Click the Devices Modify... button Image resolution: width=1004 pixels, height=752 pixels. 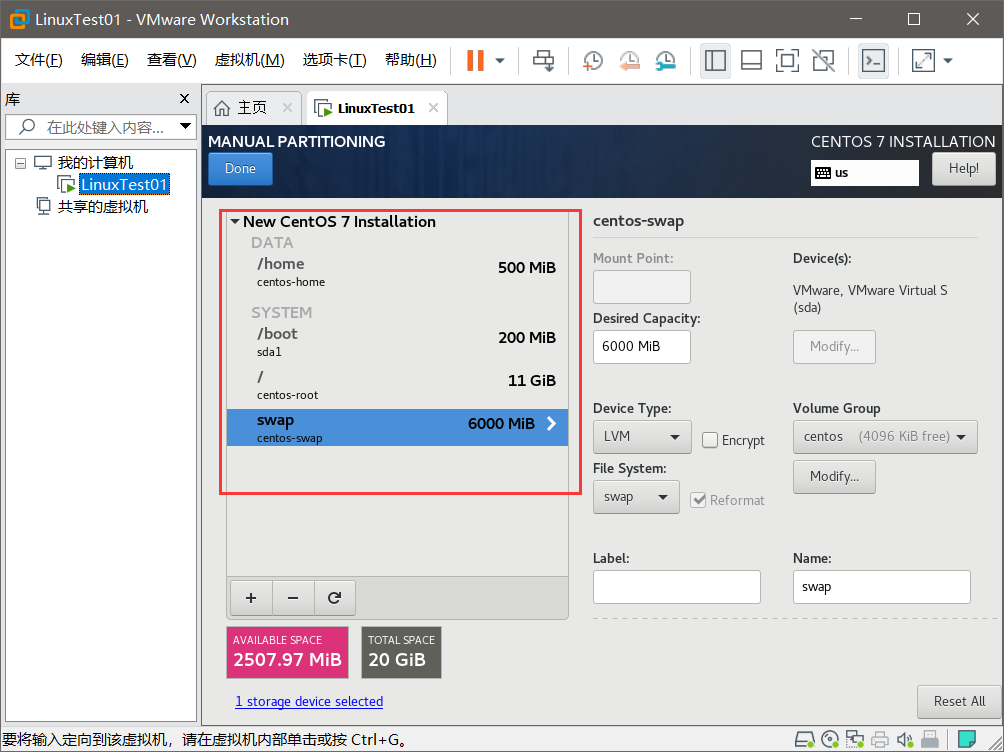pyautogui.click(x=834, y=347)
